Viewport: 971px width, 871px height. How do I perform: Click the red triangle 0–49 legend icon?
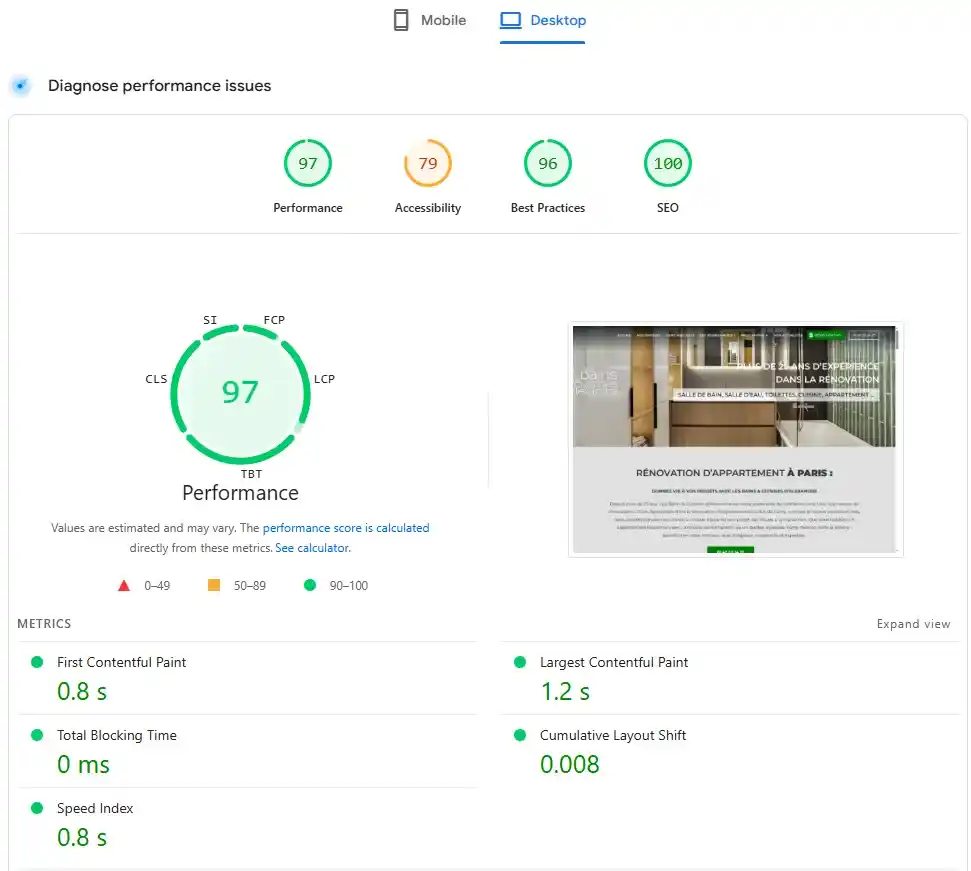124,586
